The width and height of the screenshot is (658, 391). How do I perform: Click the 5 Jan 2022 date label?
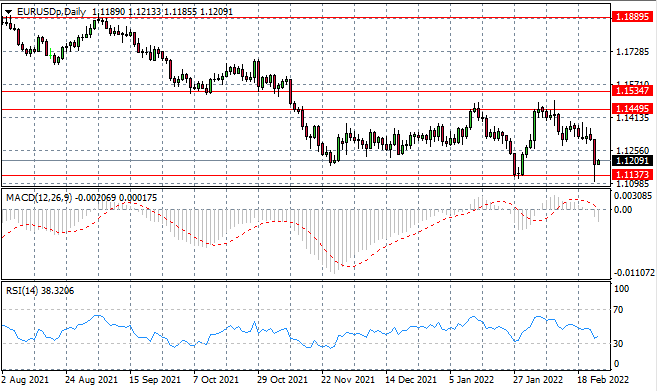(472, 380)
